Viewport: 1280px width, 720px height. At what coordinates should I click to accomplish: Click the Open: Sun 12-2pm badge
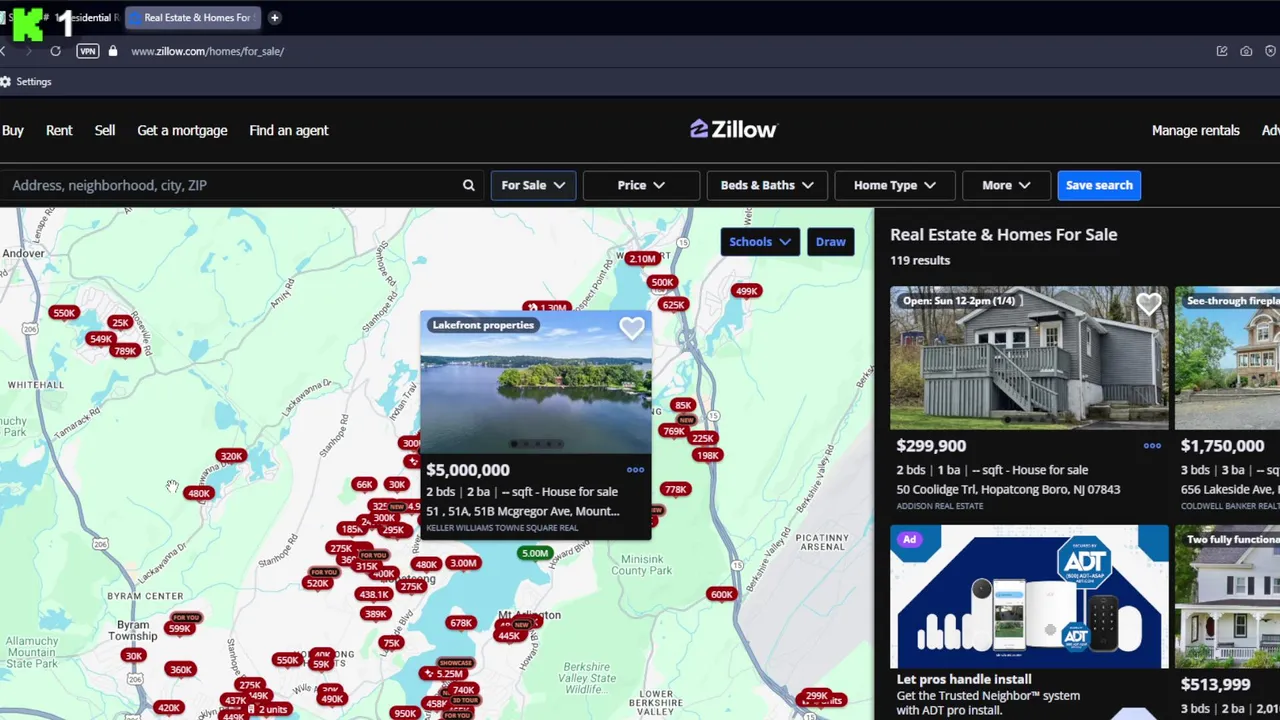(959, 300)
